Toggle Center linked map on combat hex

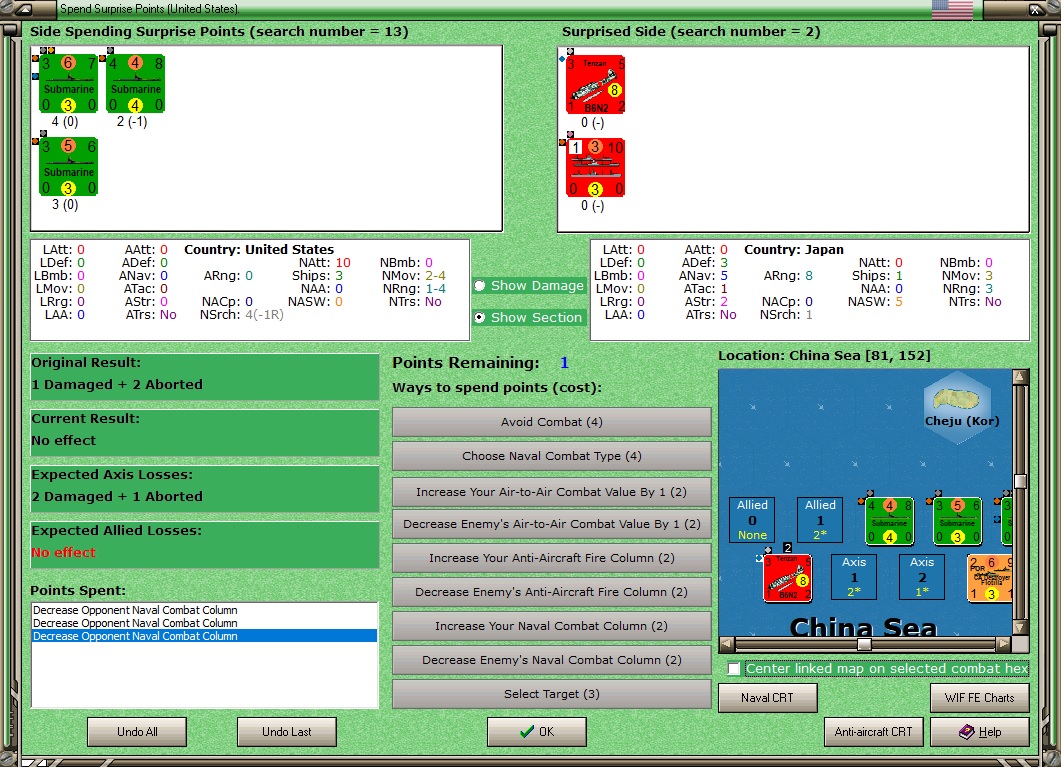point(733,669)
